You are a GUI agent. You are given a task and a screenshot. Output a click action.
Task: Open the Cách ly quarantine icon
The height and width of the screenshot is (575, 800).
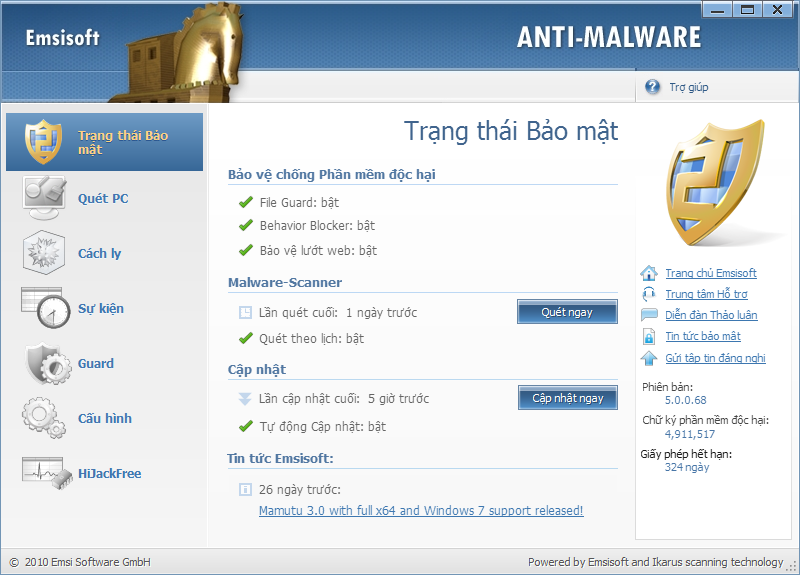44,253
